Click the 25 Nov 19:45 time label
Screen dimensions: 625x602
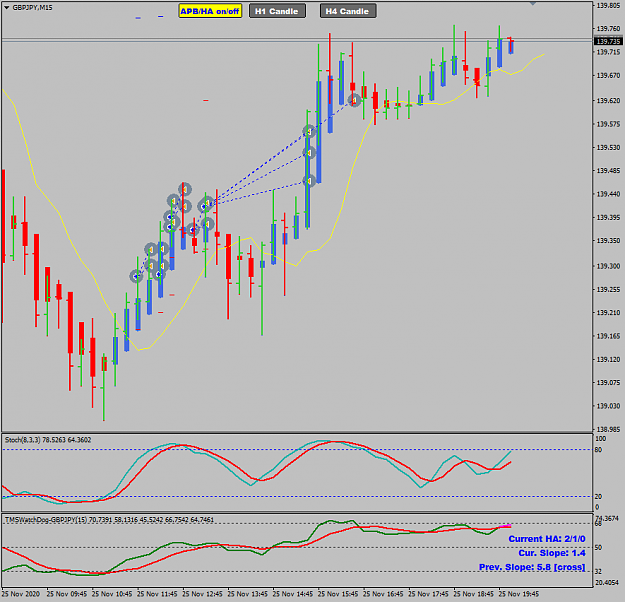(x=519, y=594)
